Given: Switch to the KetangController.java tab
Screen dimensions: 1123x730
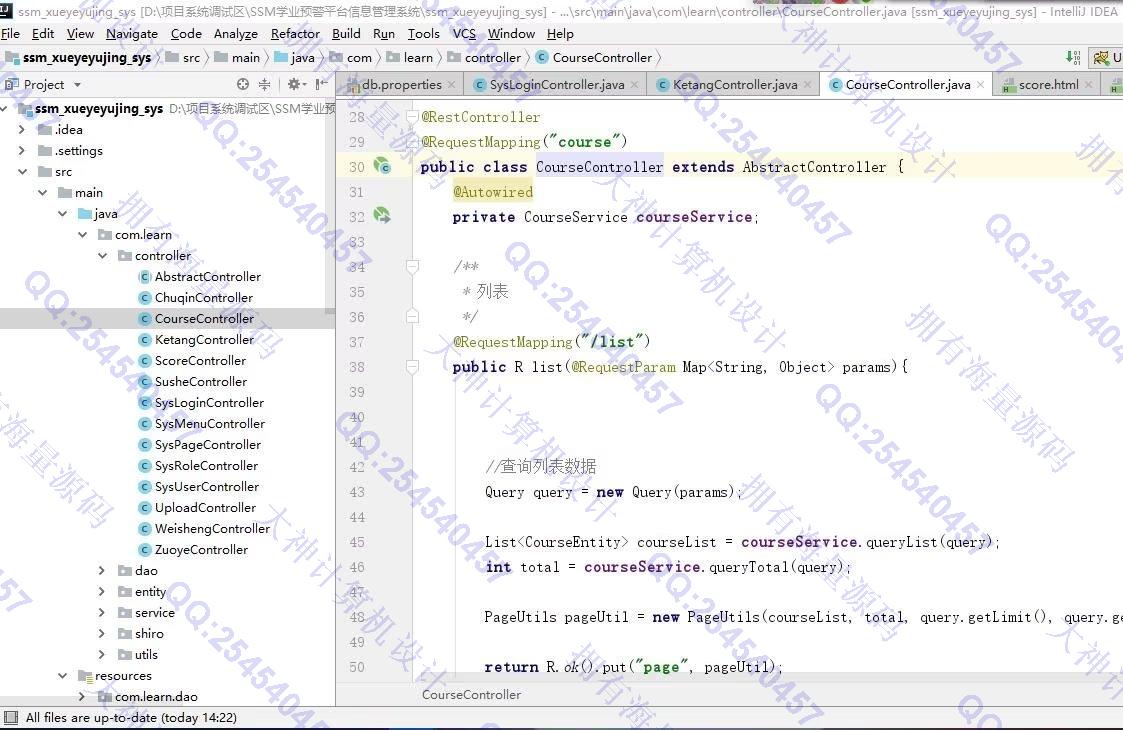Looking at the screenshot, I should 735,85.
